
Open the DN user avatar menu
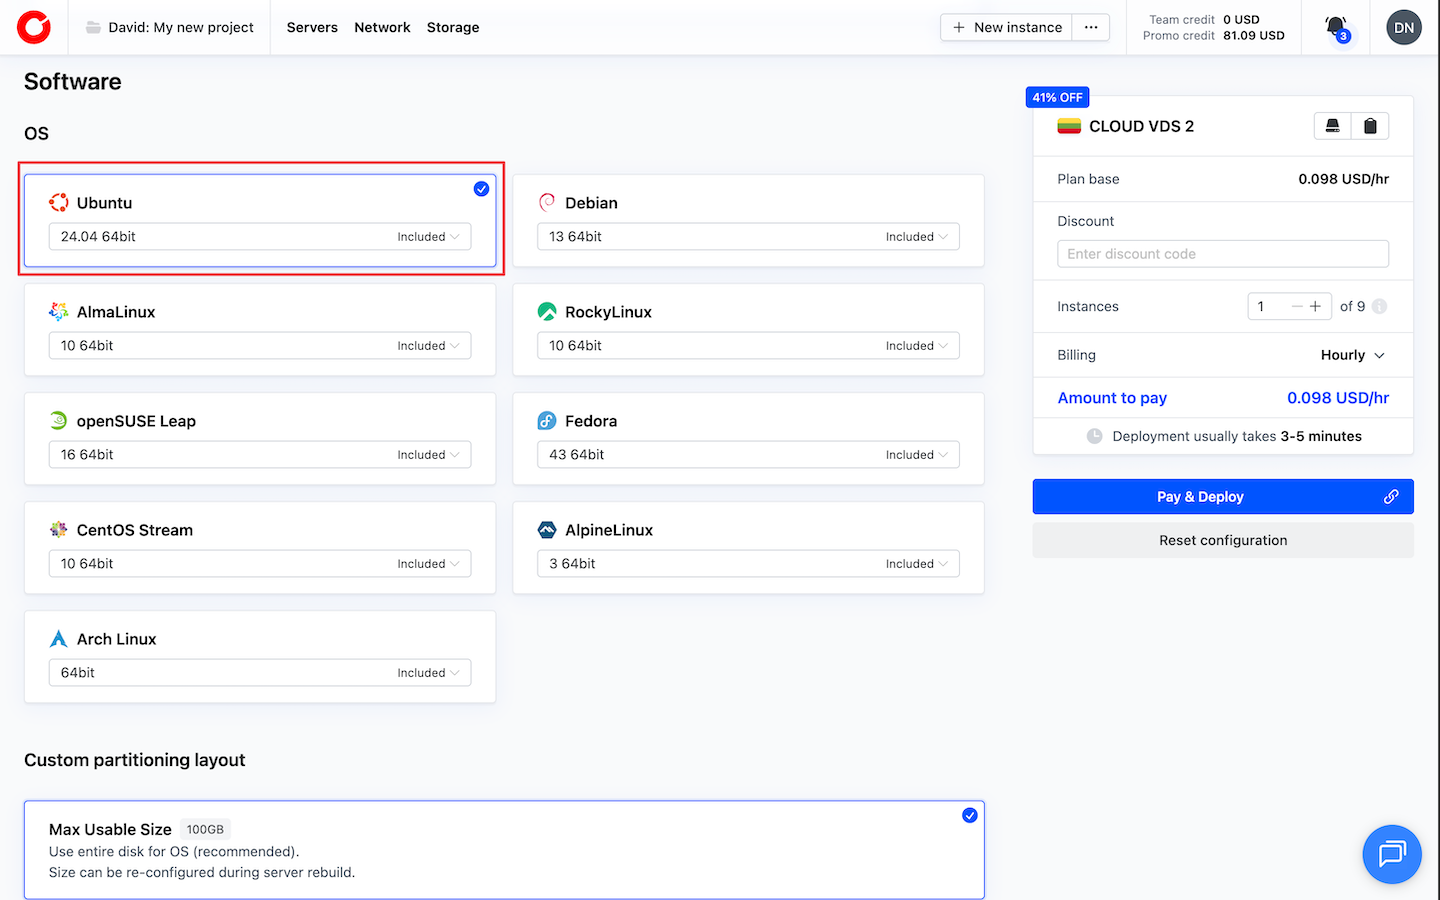click(1403, 27)
